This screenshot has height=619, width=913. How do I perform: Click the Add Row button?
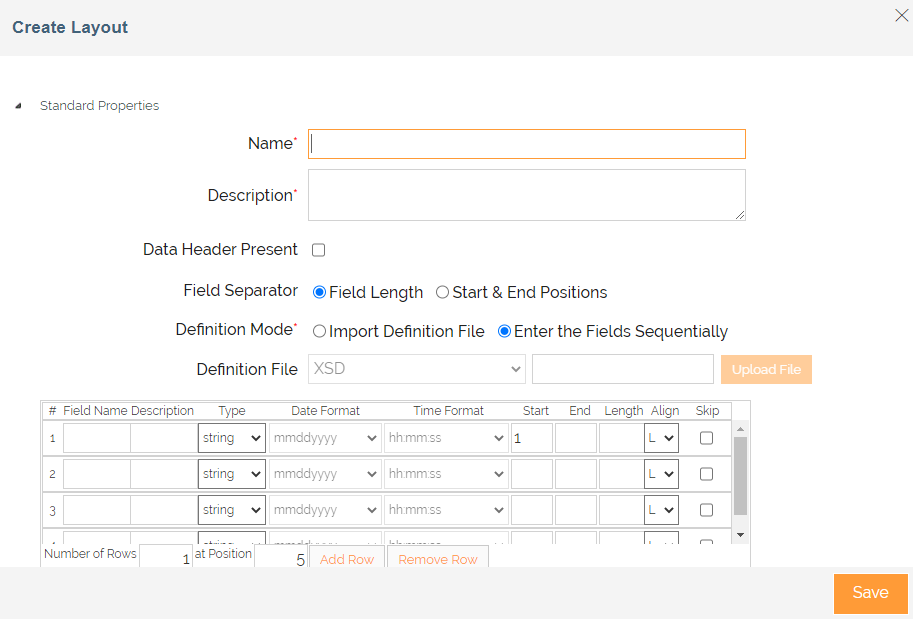[x=346, y=559]
